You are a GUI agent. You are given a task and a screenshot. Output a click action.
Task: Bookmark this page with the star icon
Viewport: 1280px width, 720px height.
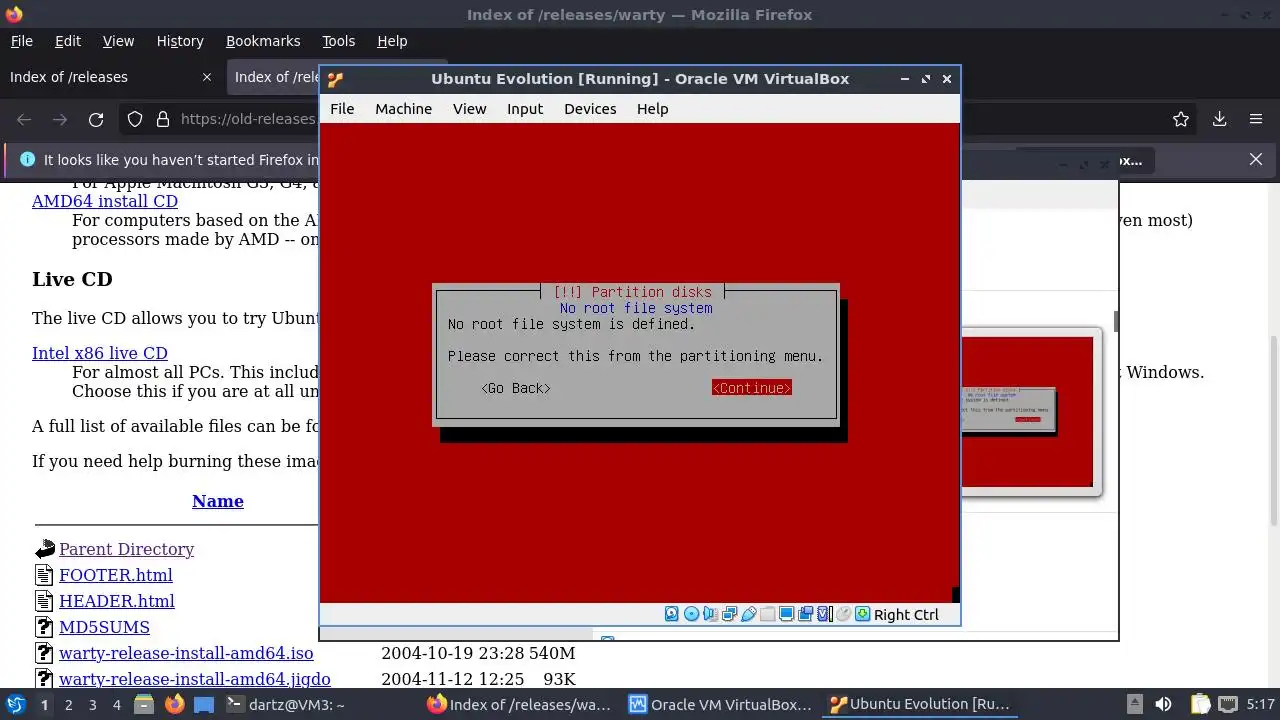coord(1181,119)
